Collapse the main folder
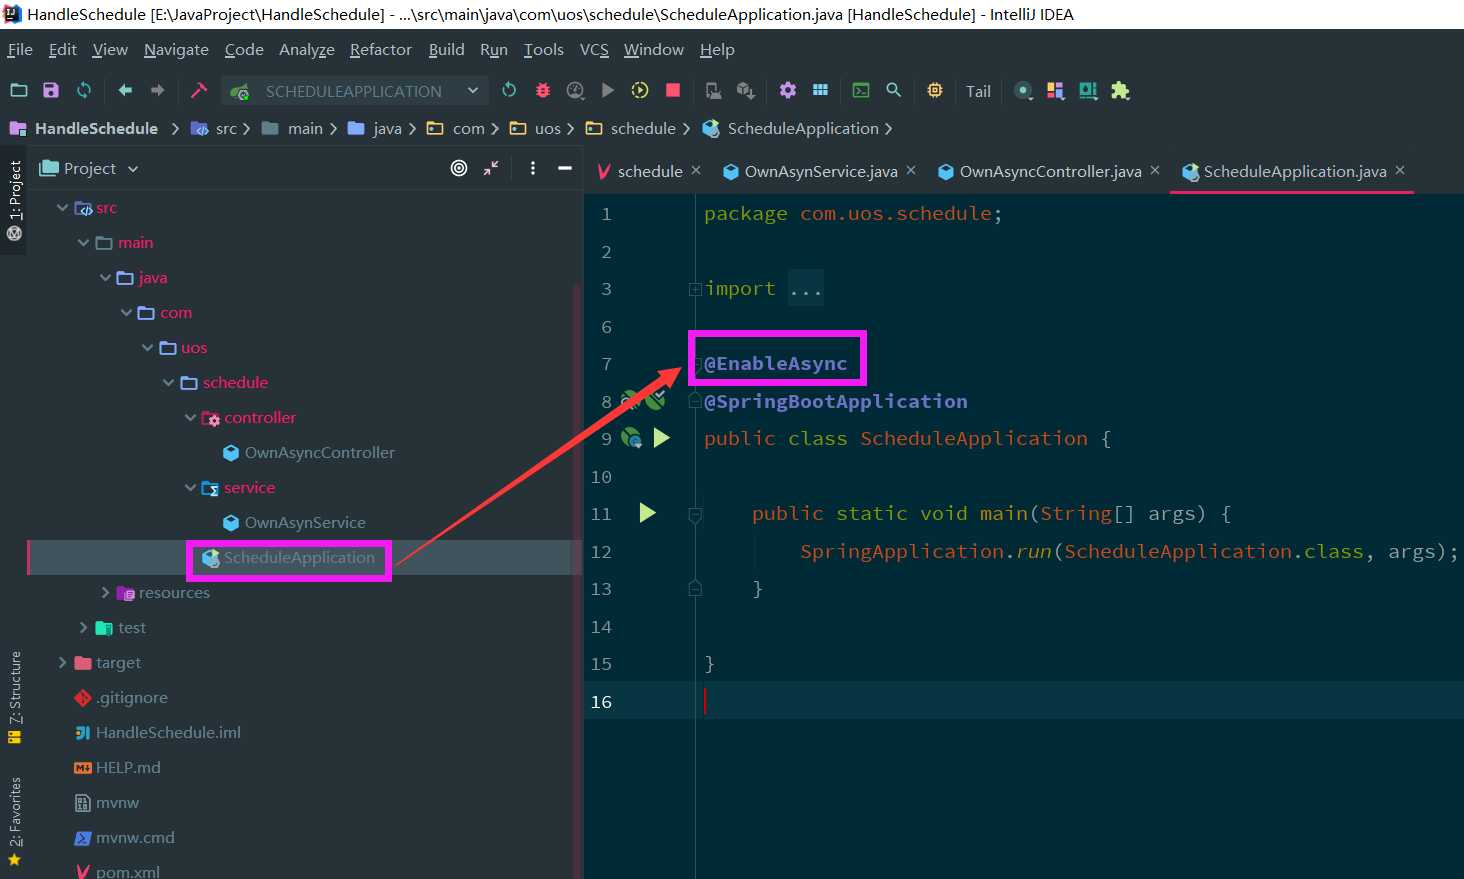 point(84,243)
